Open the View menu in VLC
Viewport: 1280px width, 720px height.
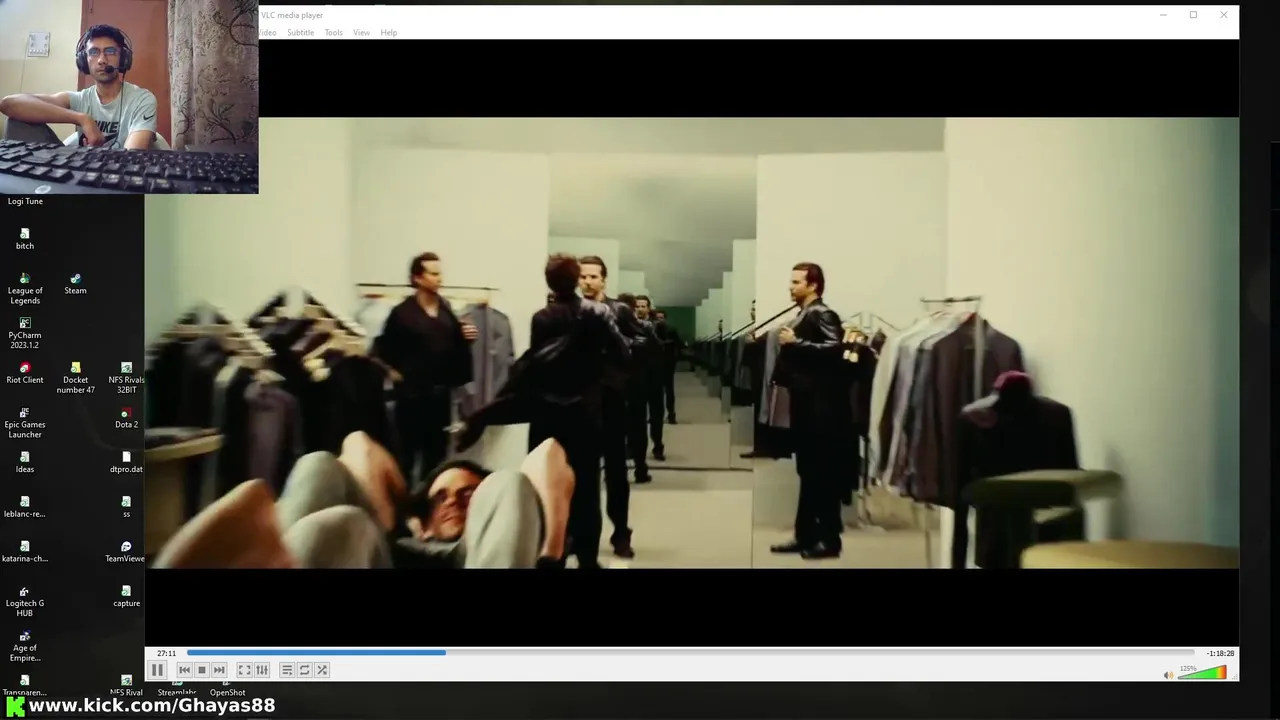tap(361, 33)
